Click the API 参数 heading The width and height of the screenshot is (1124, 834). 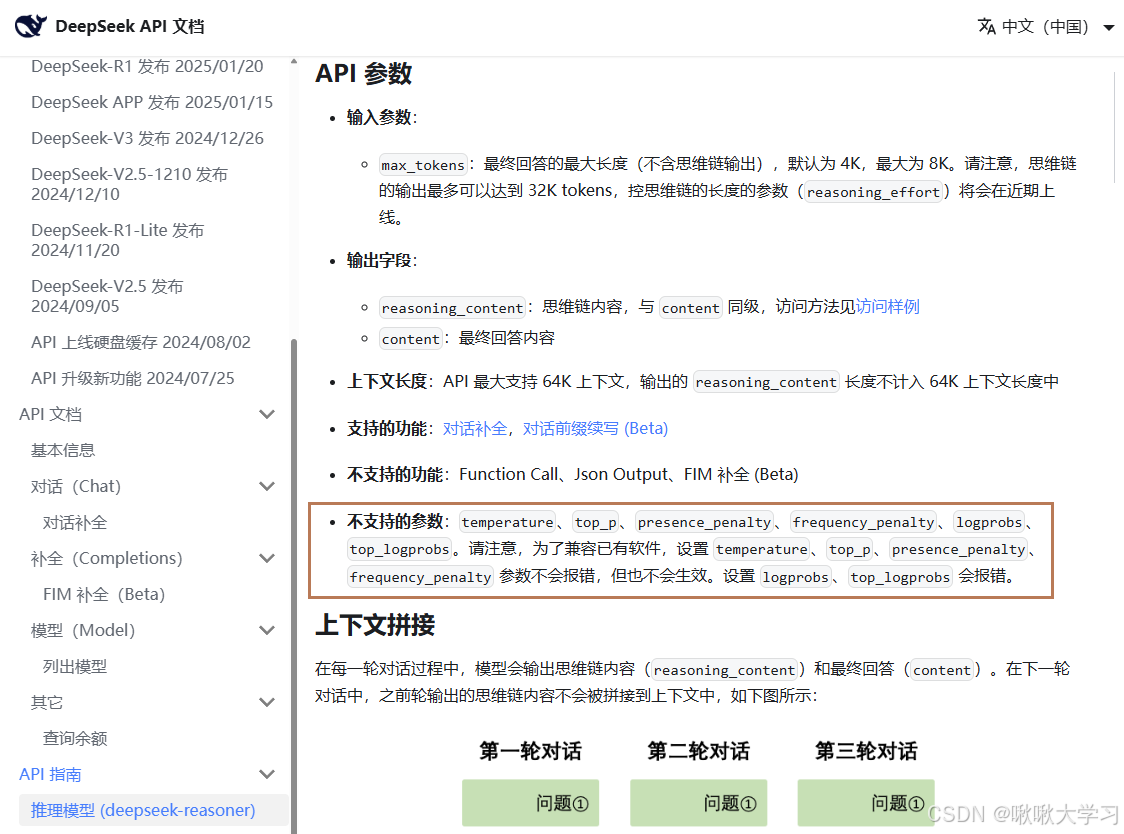click(x=363, y=74)
